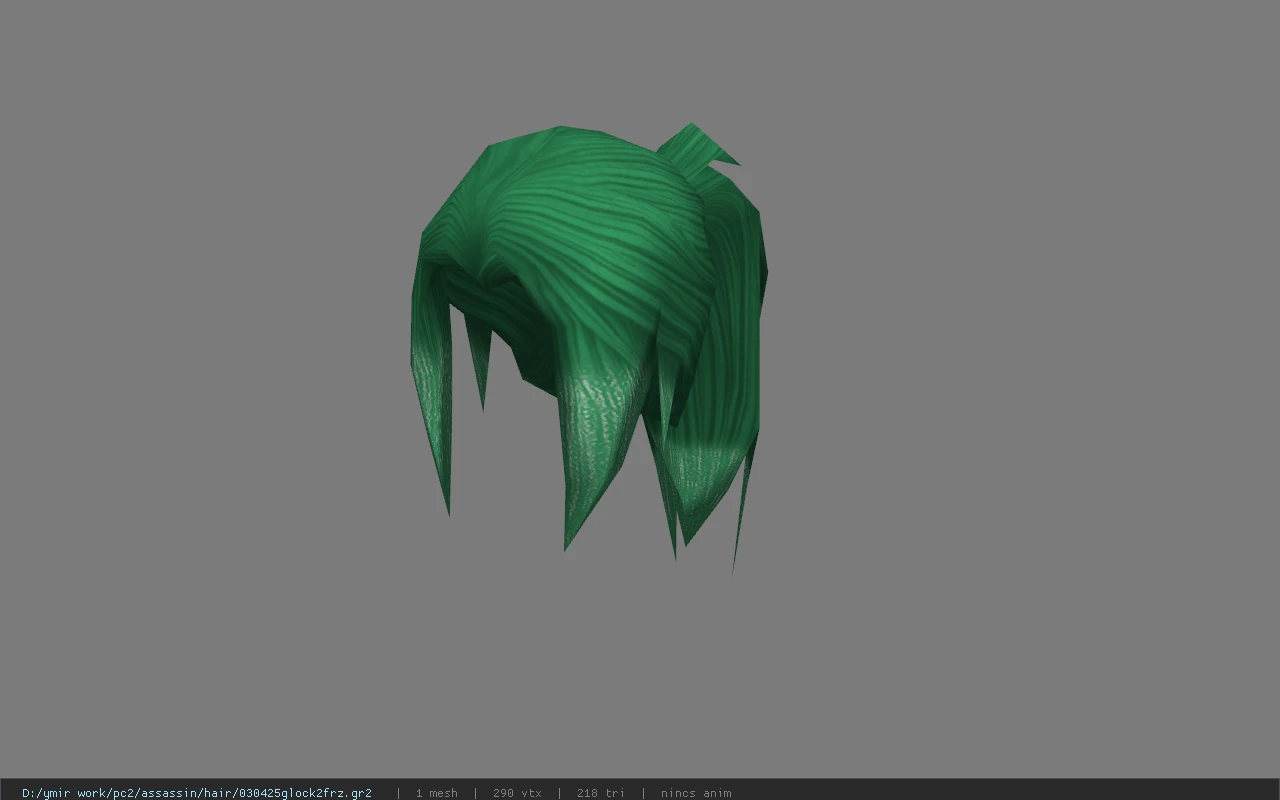Click the 'nincs anim' status entry
Viewport: 1280px width, 800px height.
click(696, 793)
